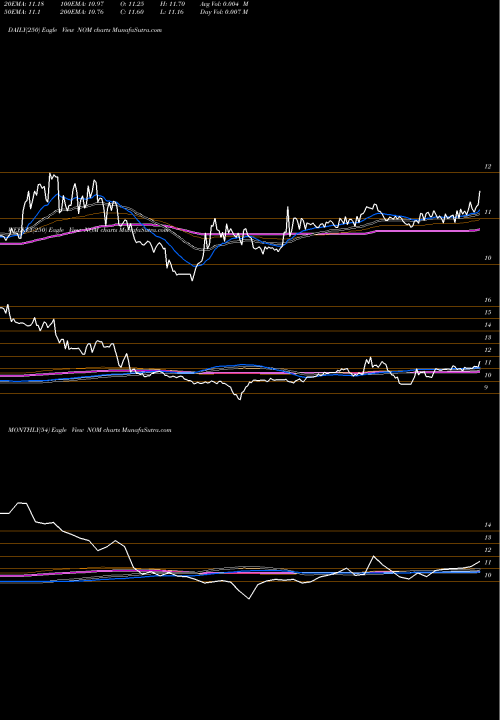Click the 12 price label on the daily chart axis
The height and width of the screenshot is (720, 500).
tap(488, 167)
